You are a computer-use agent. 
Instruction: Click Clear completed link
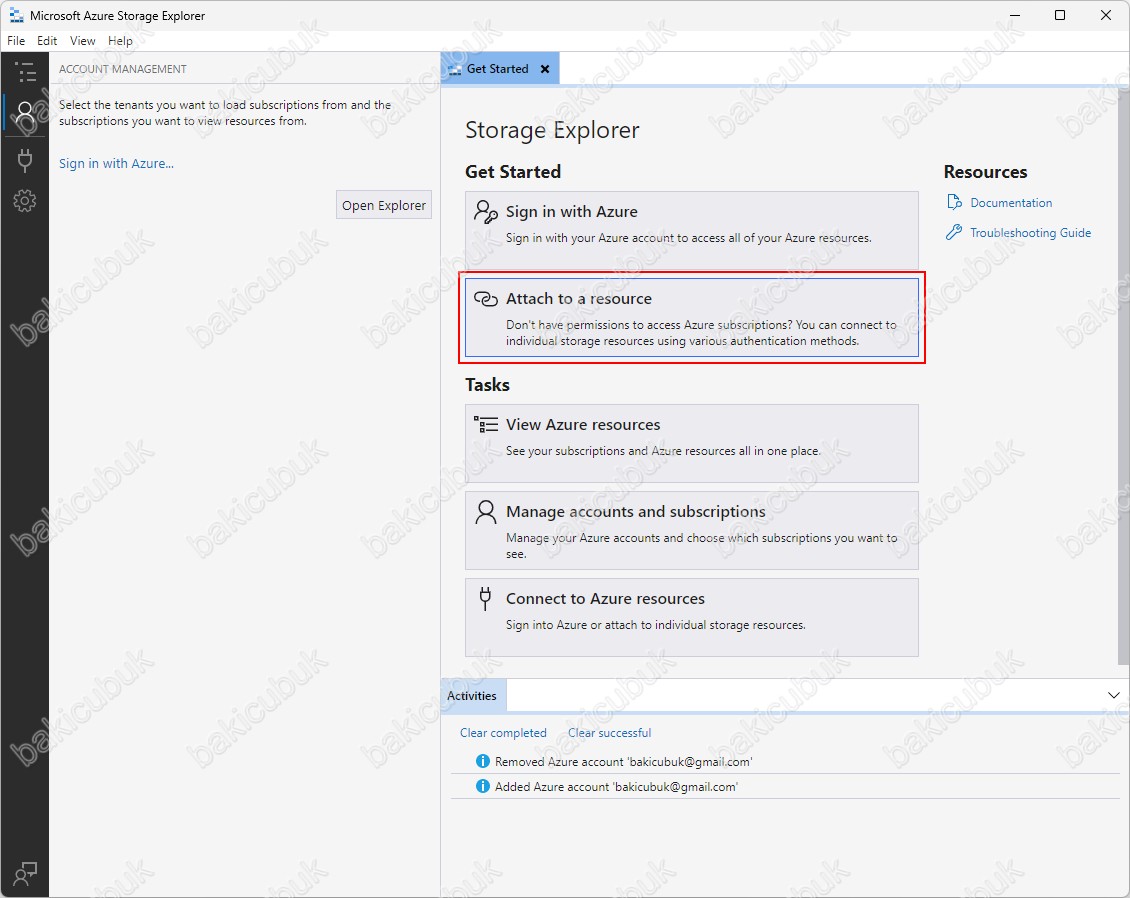point(503,733)
